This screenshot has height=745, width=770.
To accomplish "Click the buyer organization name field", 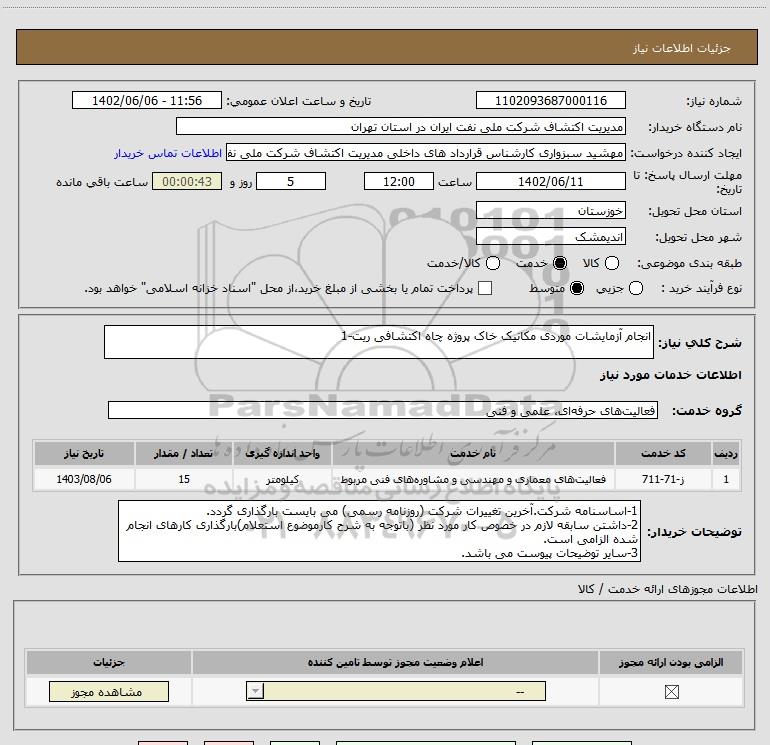I will [x=401, y=127].
